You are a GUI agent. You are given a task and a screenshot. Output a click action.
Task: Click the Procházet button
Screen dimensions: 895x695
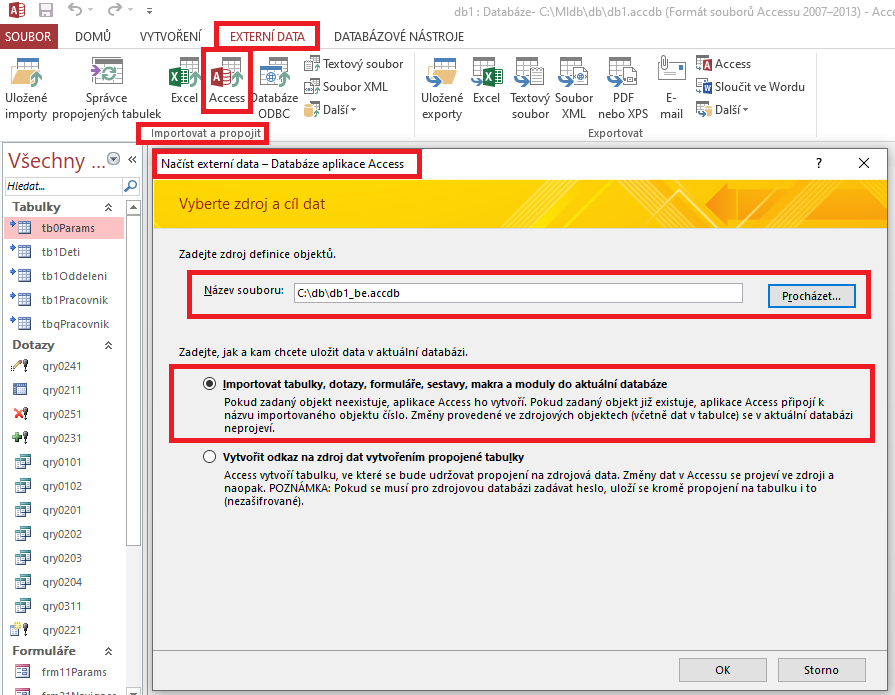(x=810, y=293)
